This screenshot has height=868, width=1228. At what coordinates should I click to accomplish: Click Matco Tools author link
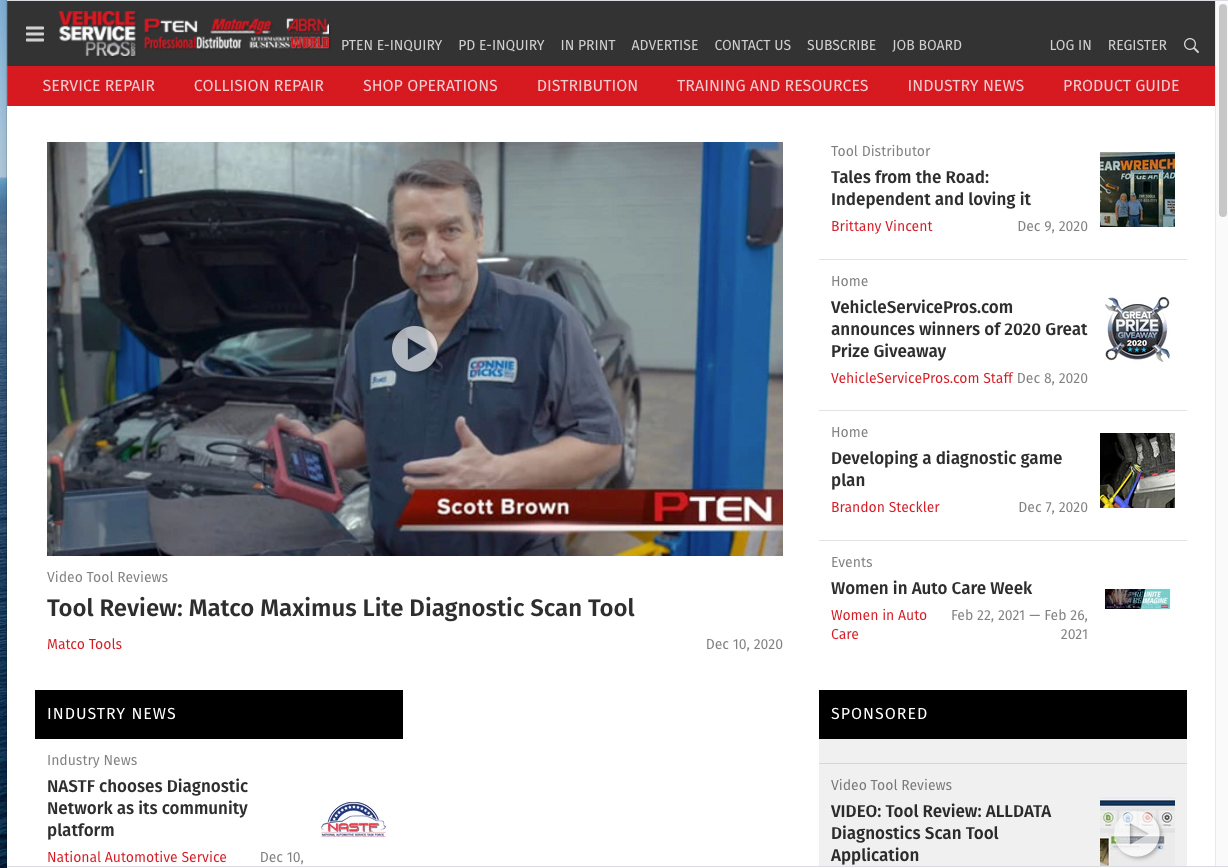85,644
